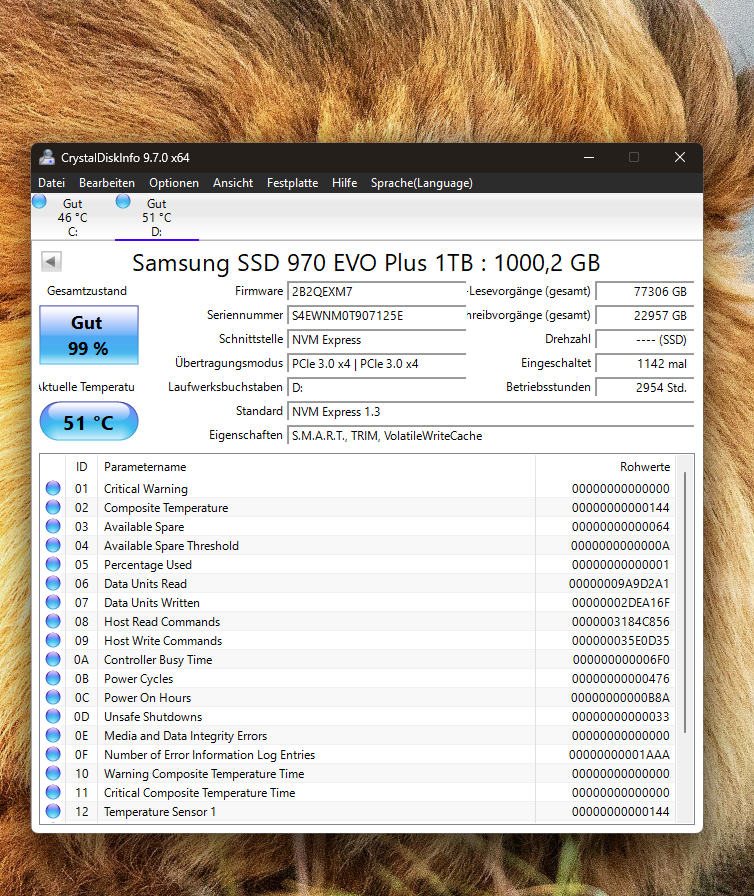Viewport: 754px width, 896px height.
Task: Click the Parametername column header
Action: pos(316,467)
